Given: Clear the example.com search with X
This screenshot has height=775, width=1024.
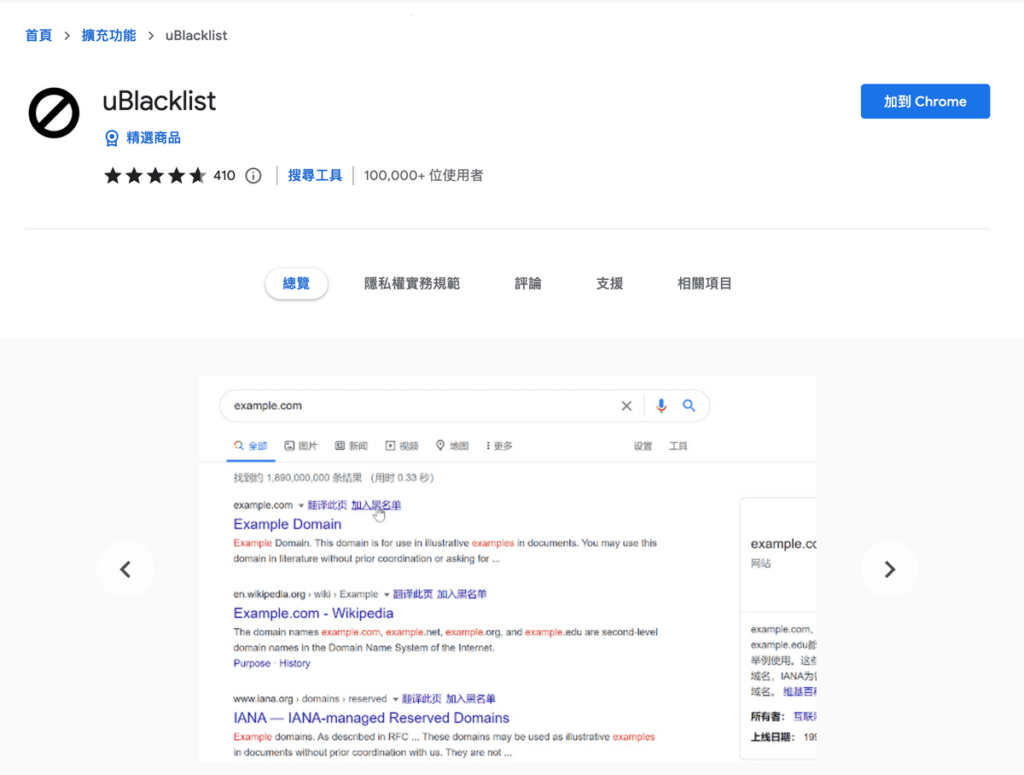Looking at the screenshot, I should click(x=626, y=406).
